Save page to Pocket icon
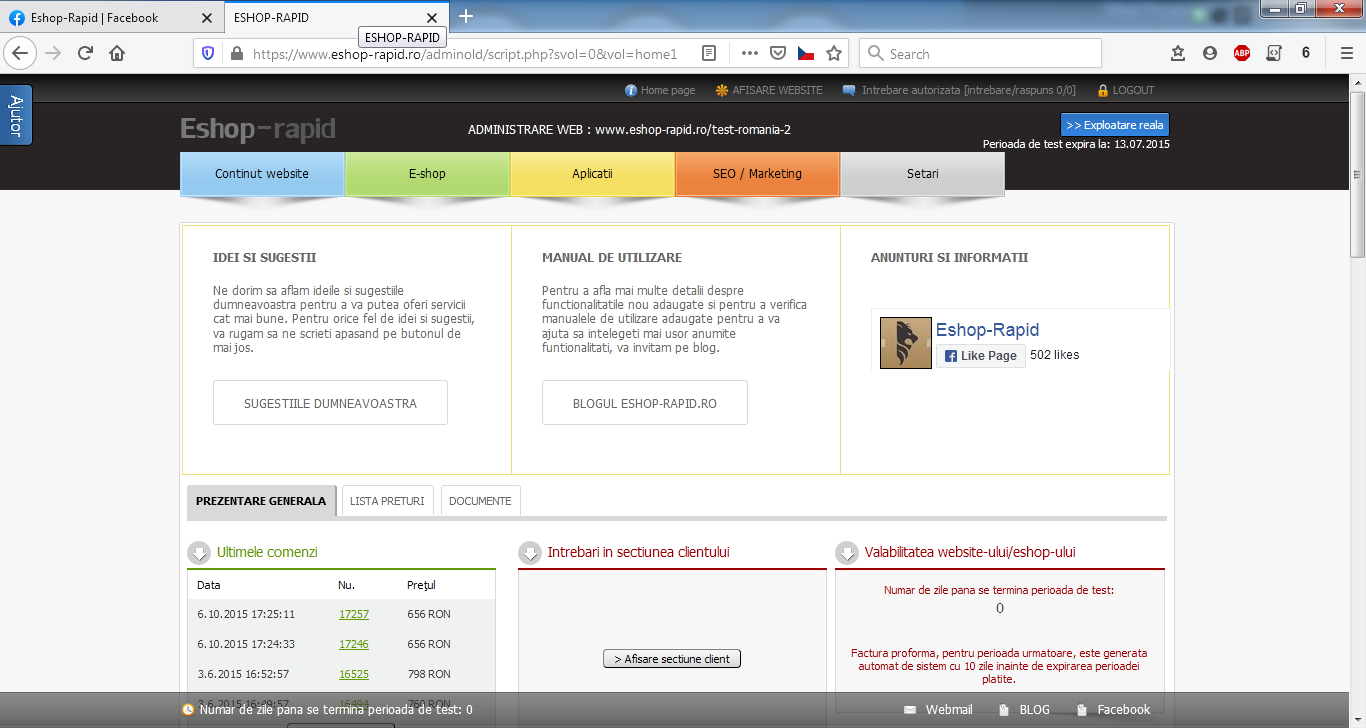Image resolution: width=1366 pixels, height=728 pixels. point(777,54)
